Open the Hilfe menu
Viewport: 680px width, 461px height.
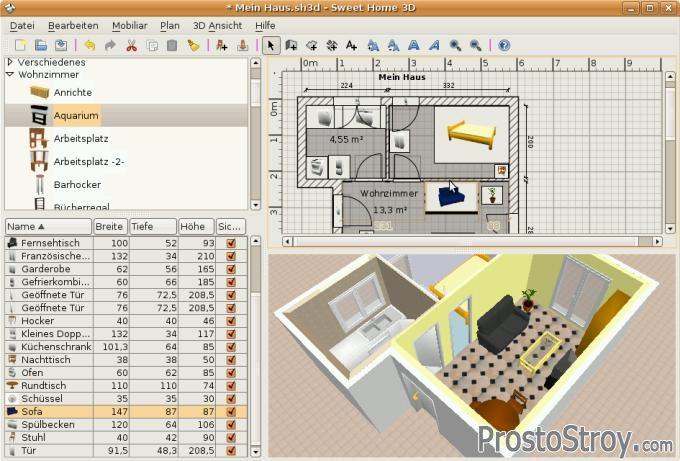(x=265, y=26)
